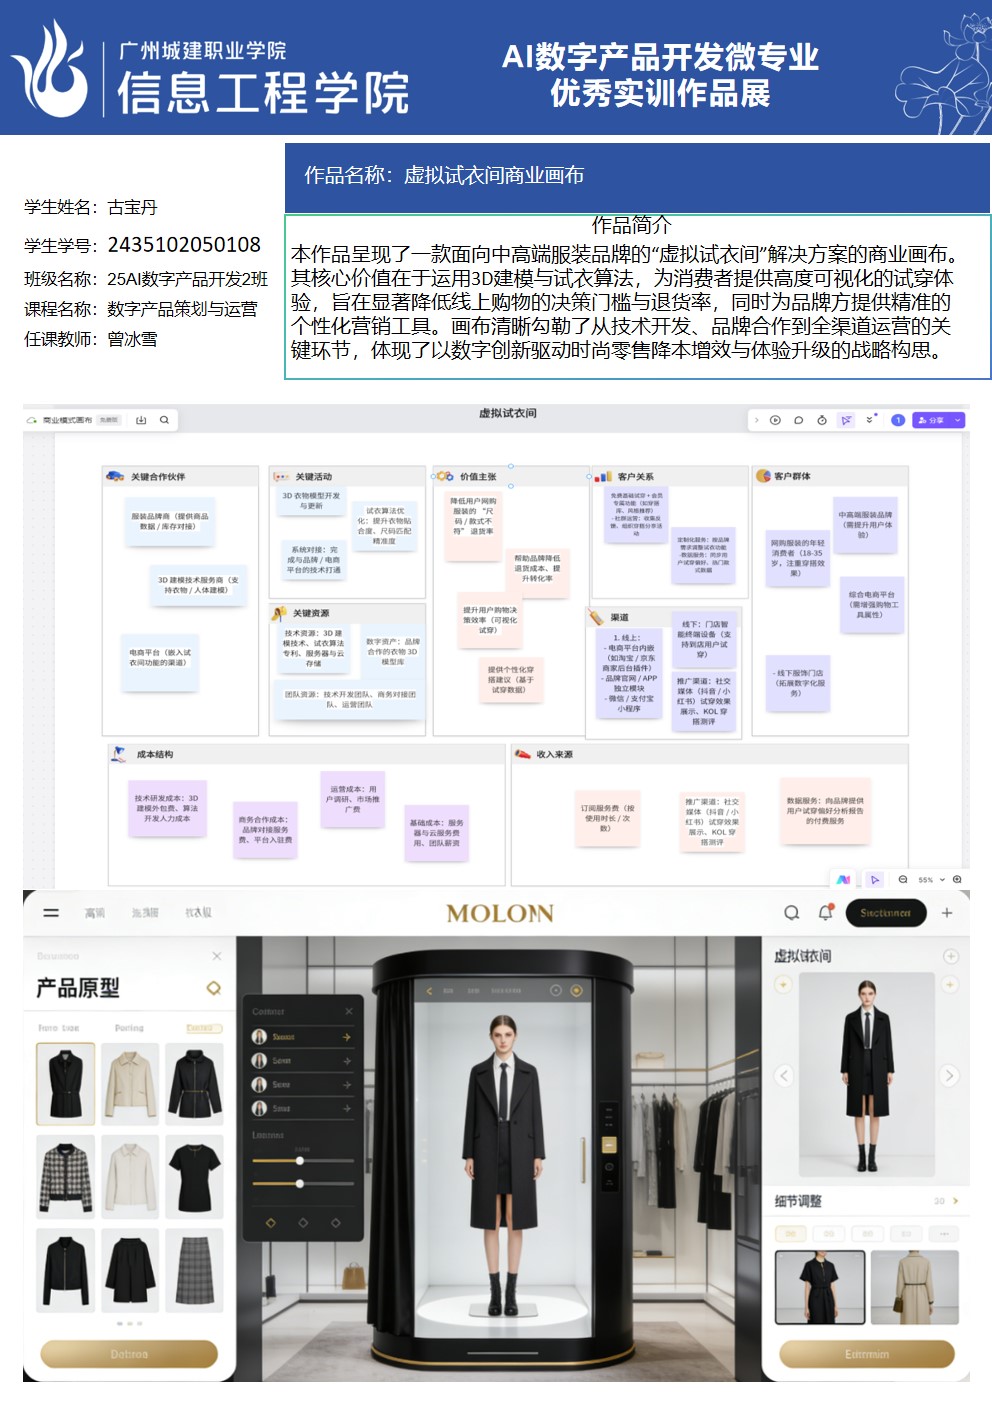Viewport: 992px width, 1403px height.
Task: Click the timer icon in the whiteboard toolbar
Action: [x=822, y=420]
